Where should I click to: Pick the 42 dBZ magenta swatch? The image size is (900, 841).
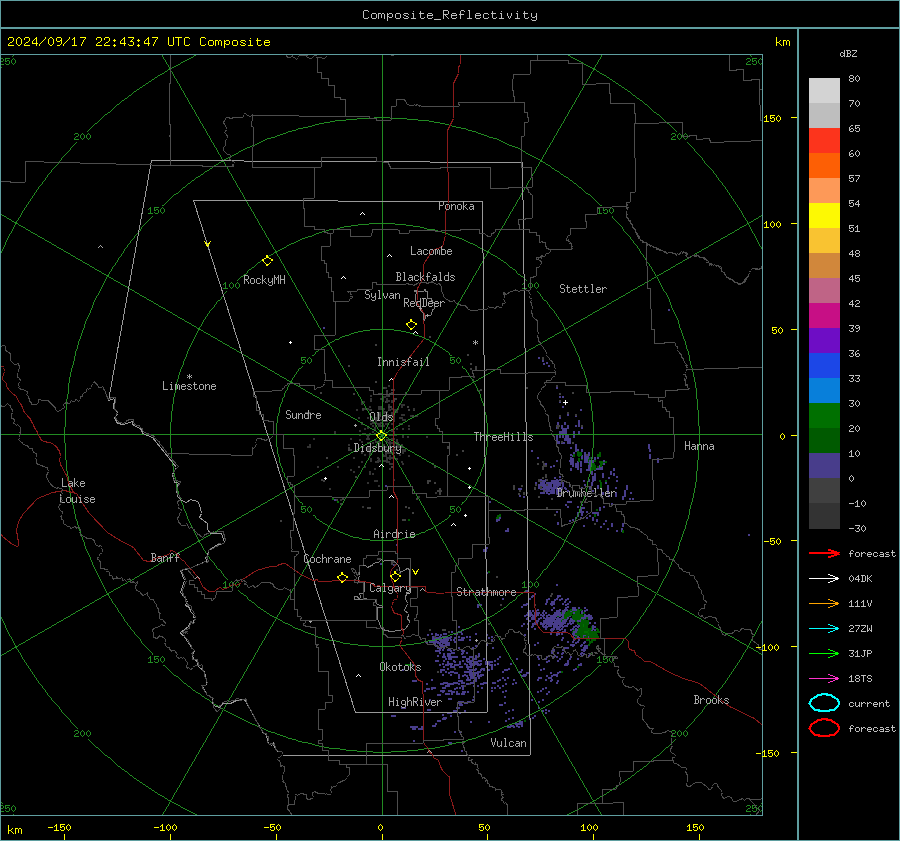824,315
